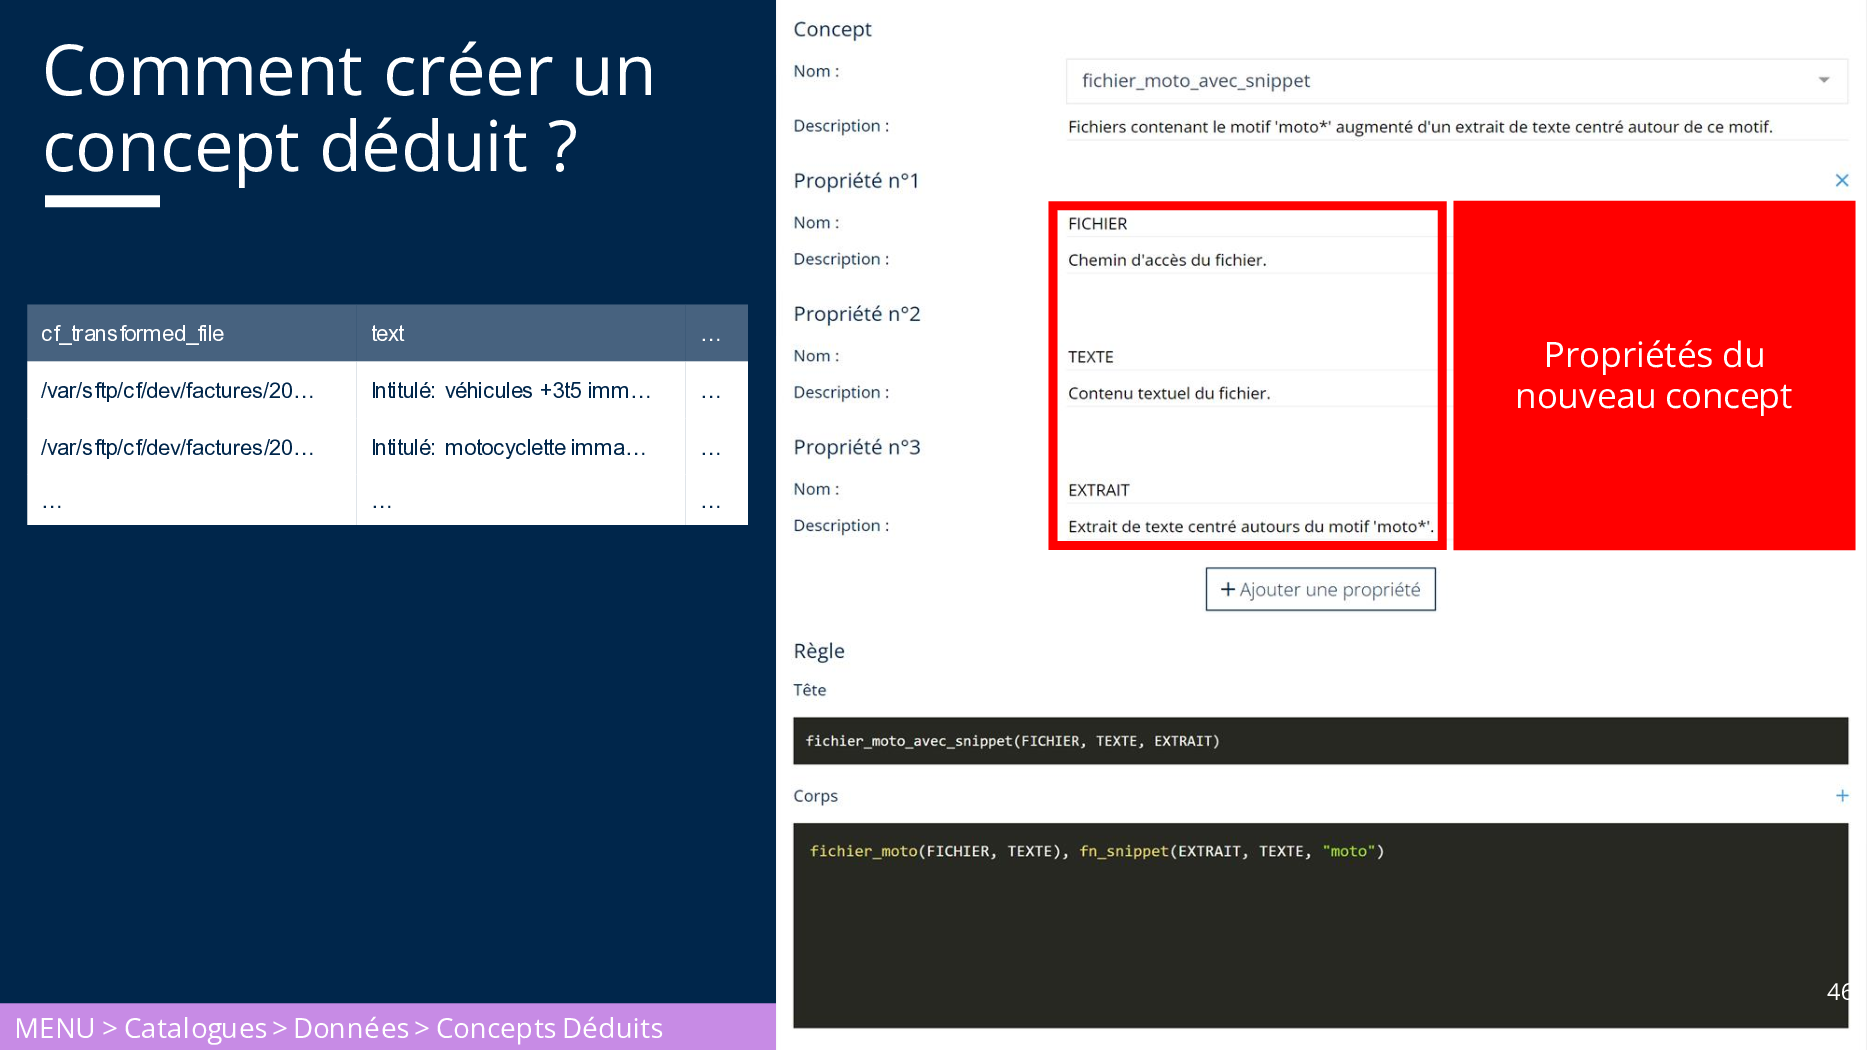Open the concept name dropdown arrow
This screenshot has height=1050, width=1867.
click(1823, 80)
